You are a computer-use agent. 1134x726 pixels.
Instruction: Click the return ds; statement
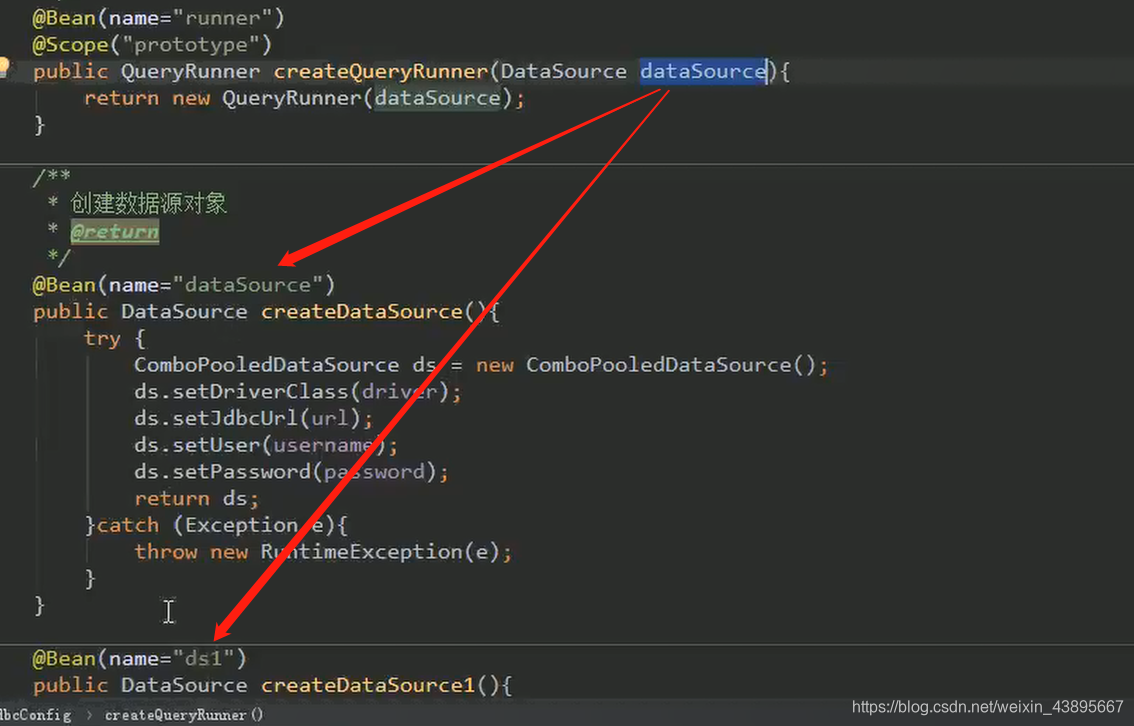click(196, 499)
